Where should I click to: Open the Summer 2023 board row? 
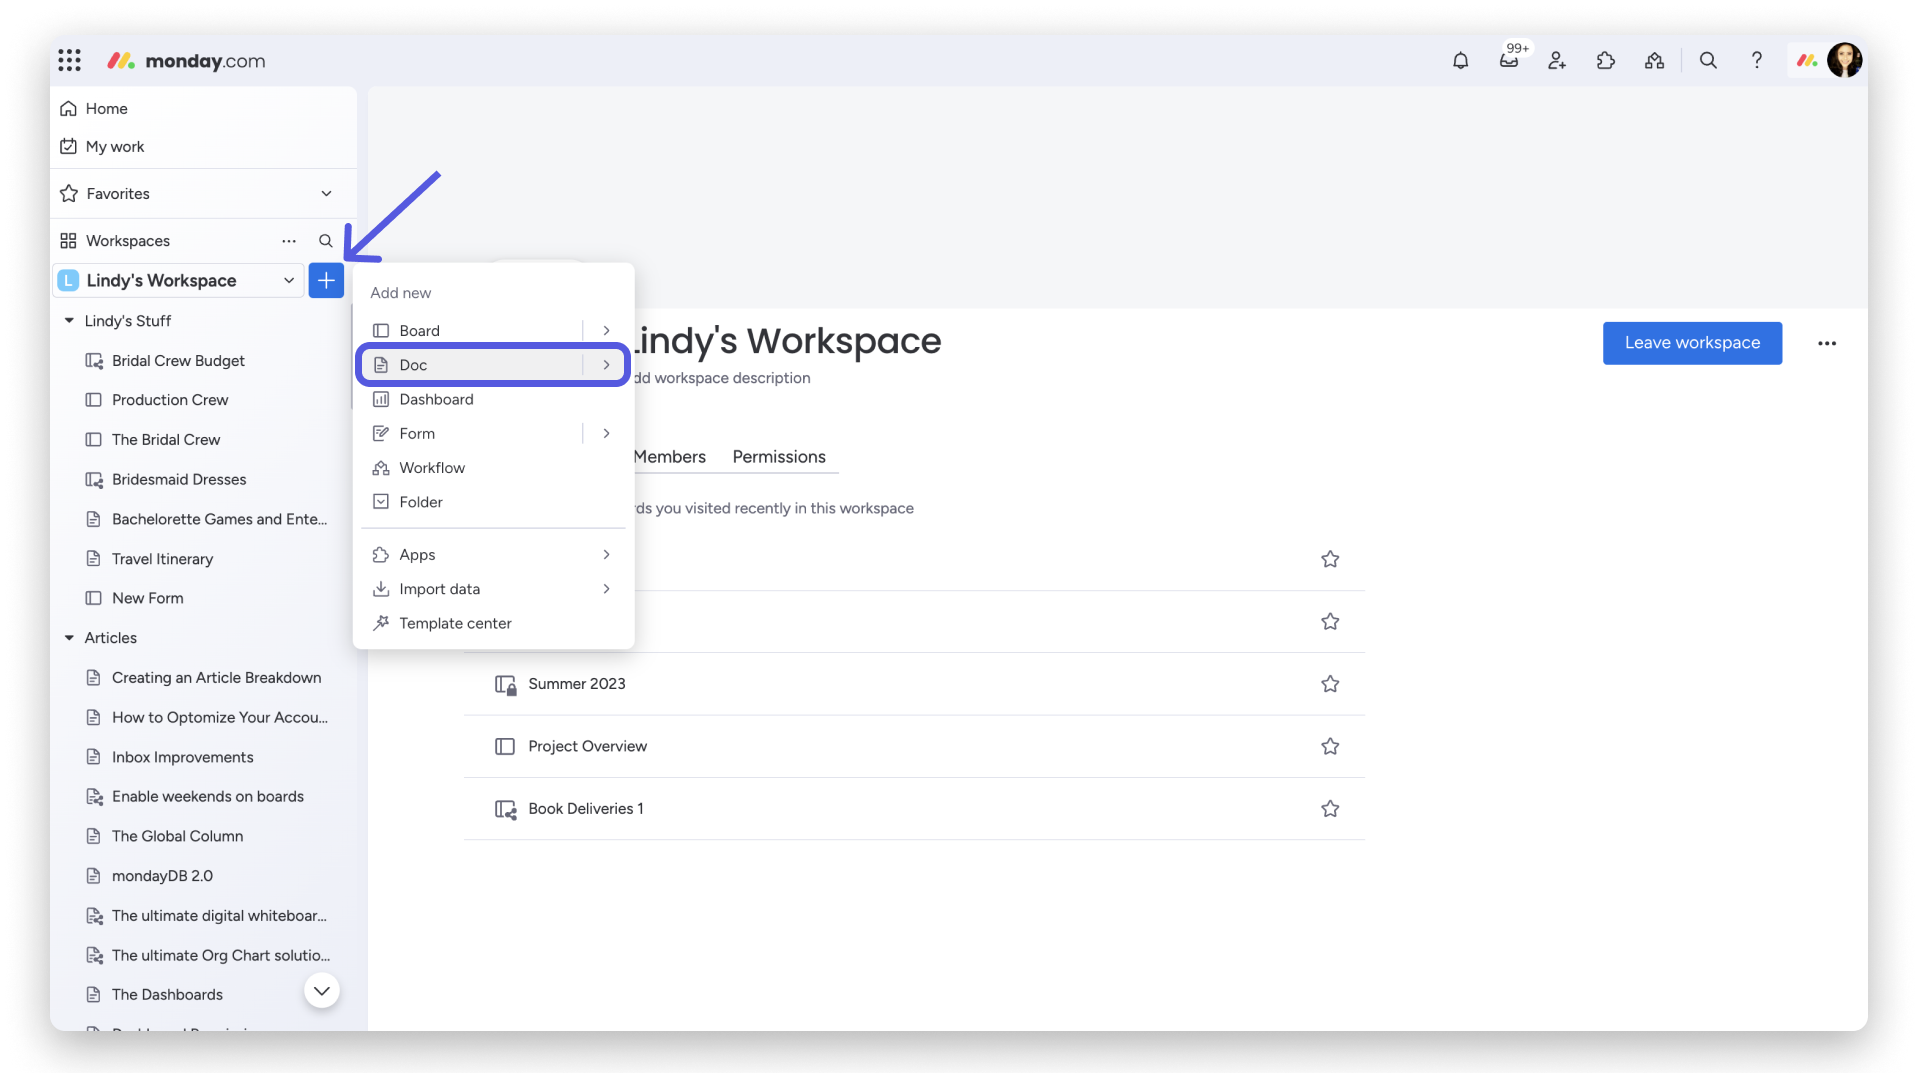pyautogui.click(x=914, y=684)
